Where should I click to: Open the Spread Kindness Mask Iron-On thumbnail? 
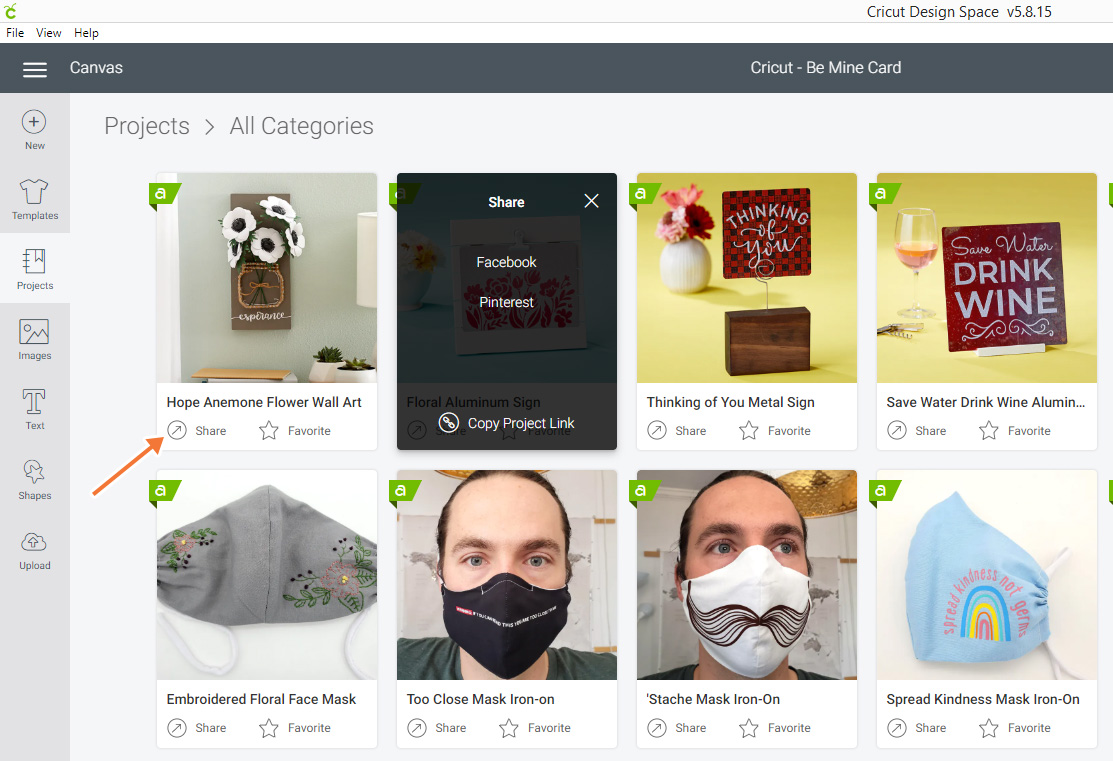[987, 575]
